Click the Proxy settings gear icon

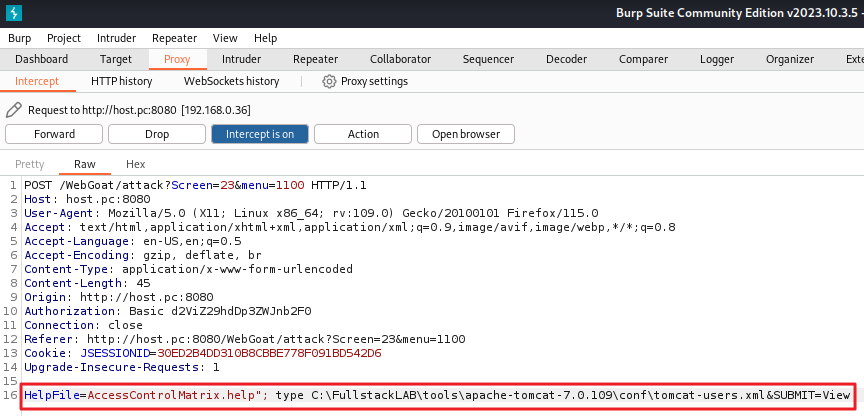tap(329, 82)
